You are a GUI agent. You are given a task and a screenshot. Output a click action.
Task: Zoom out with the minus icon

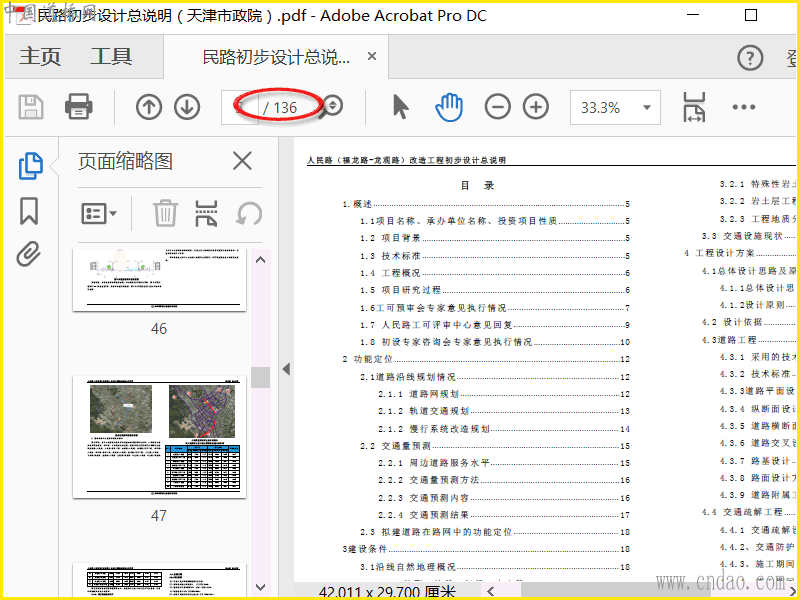pyautogui.click(x=497, y=107)
